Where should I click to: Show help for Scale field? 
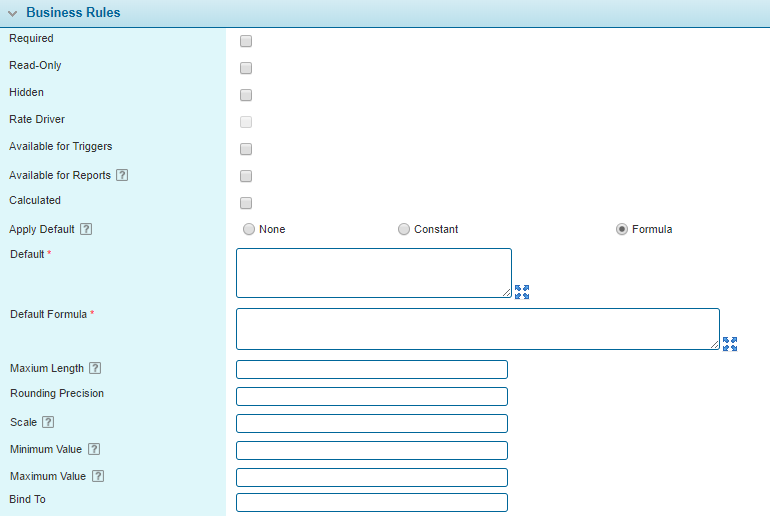click(48, 423)
